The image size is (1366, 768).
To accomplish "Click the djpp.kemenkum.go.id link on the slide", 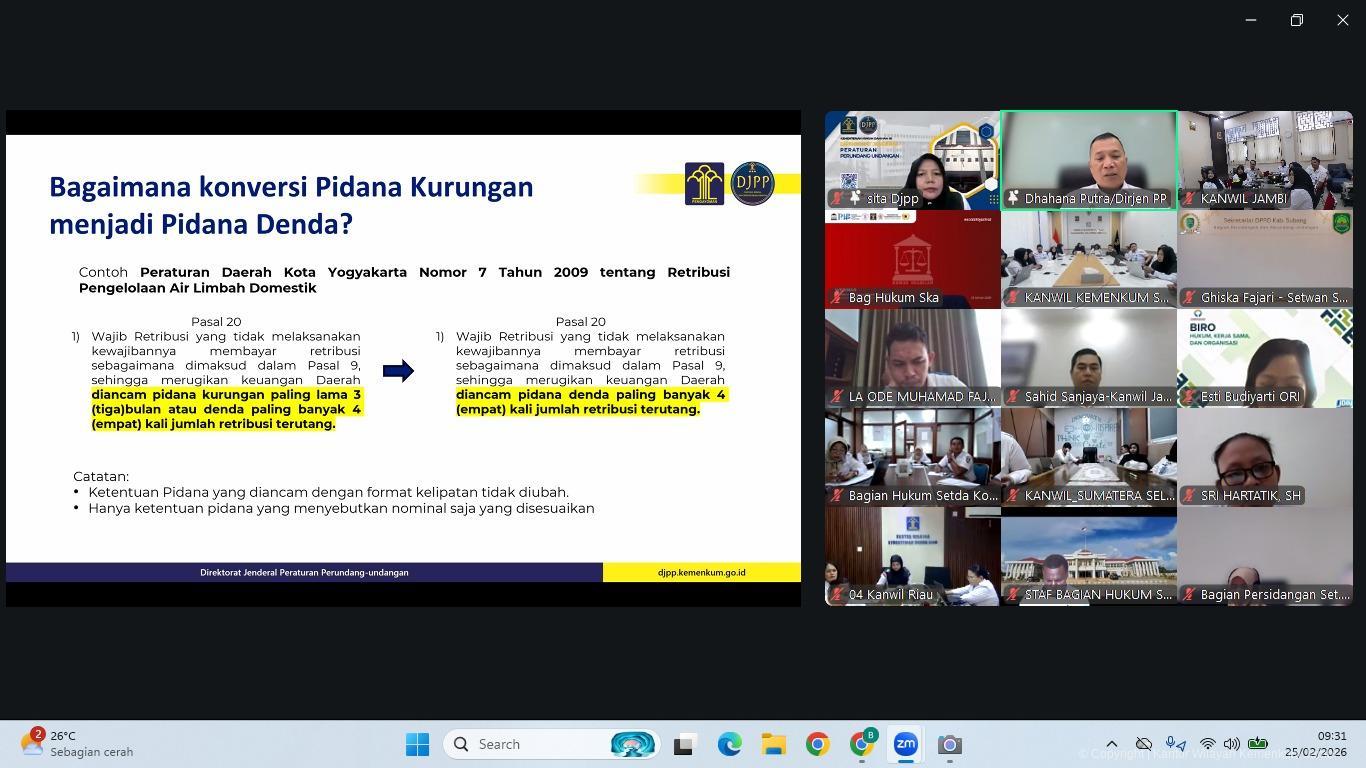I will pos(701,572).
